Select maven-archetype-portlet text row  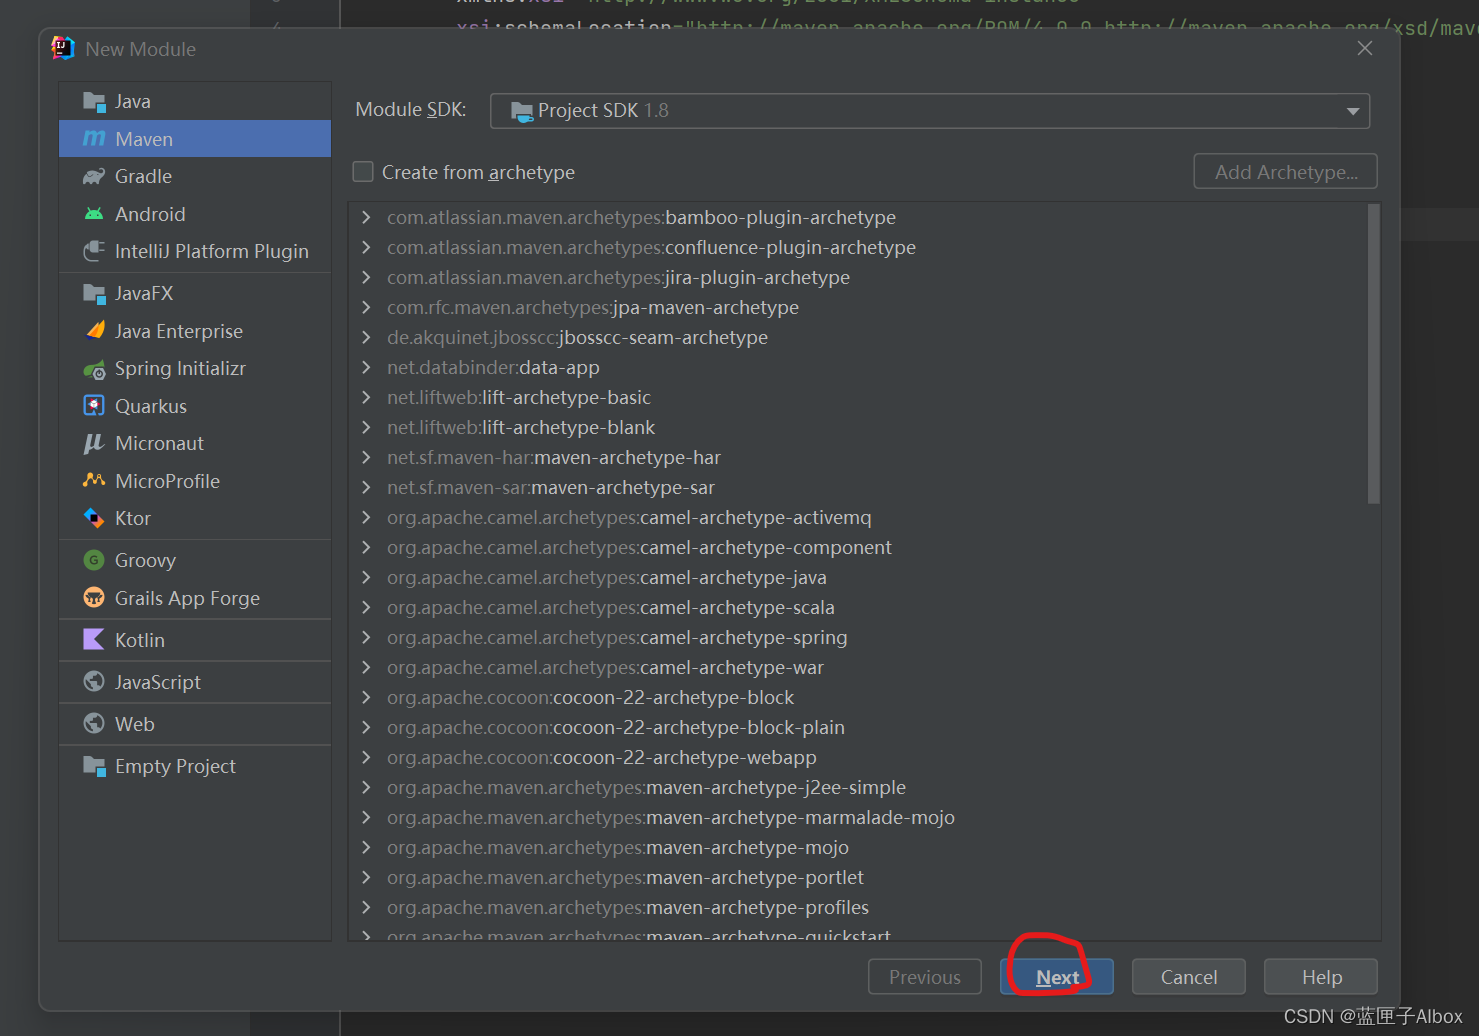626,877
